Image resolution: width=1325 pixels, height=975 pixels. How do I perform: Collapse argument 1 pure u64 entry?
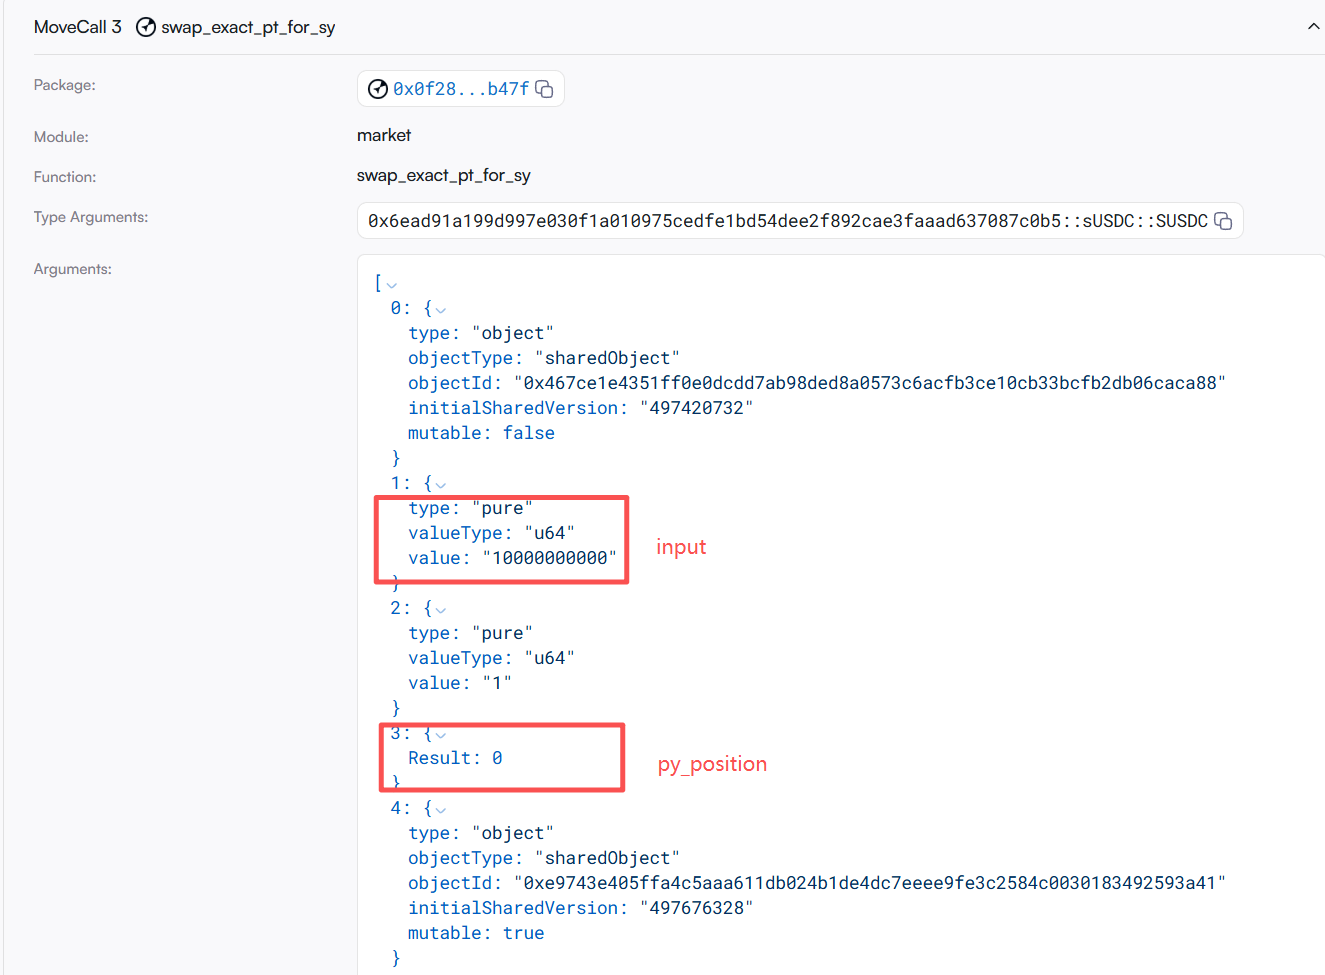coord(441,485)
